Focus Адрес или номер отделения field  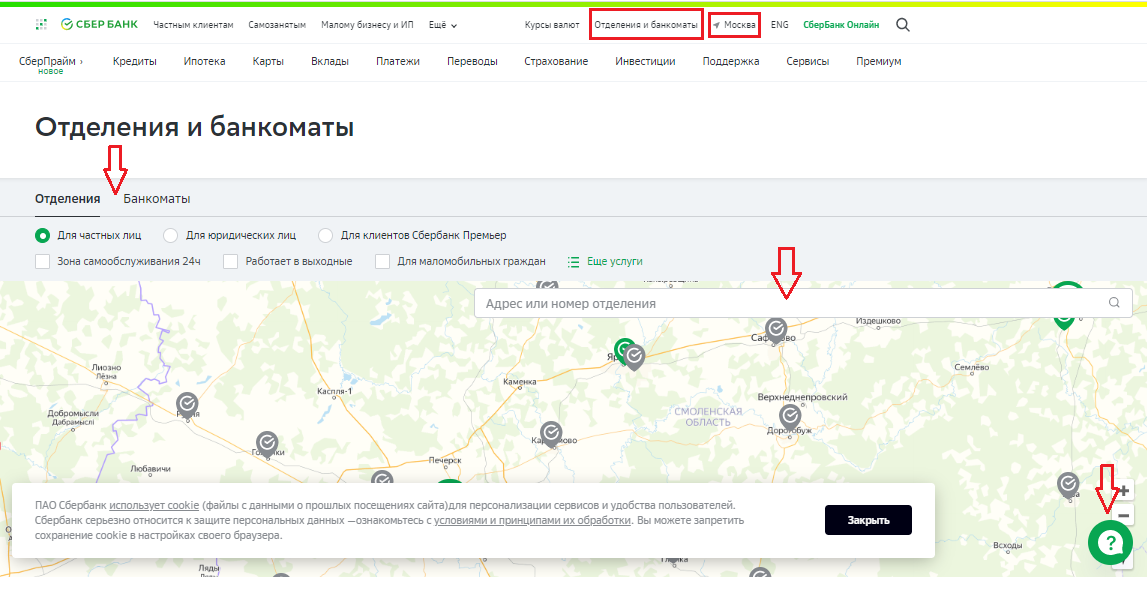pos(803,303)
